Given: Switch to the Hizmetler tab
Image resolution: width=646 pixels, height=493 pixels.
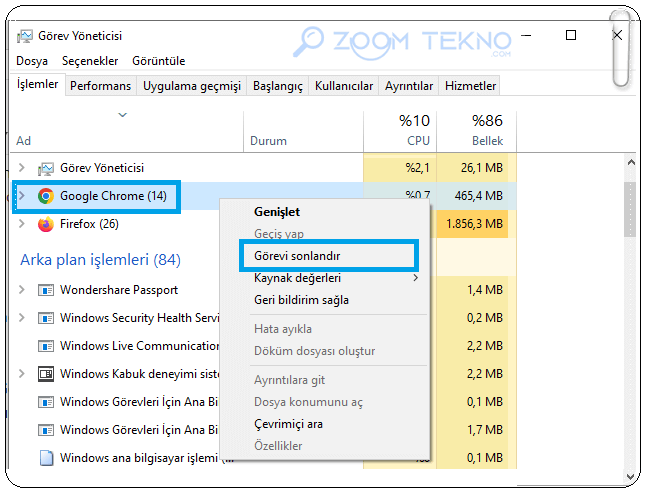Looking at the screenshot, I should point(470,86).
